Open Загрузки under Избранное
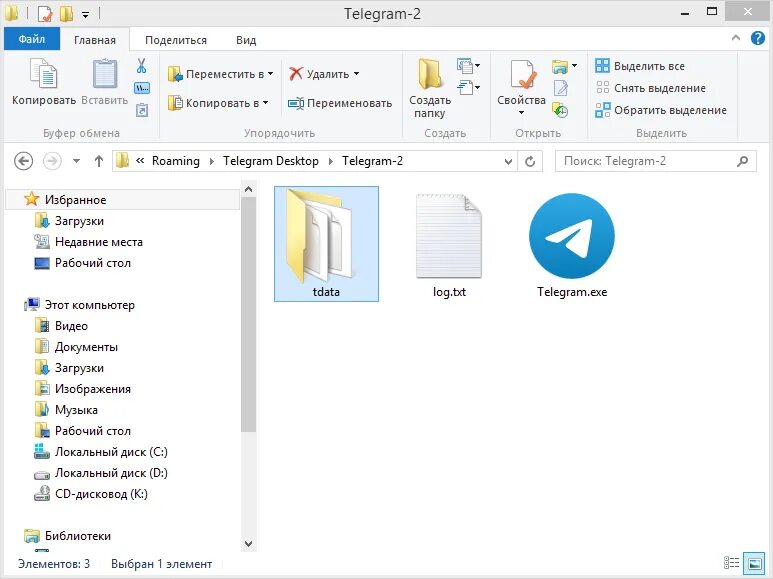Screen dimensions: 773x579 pos(79,221)
